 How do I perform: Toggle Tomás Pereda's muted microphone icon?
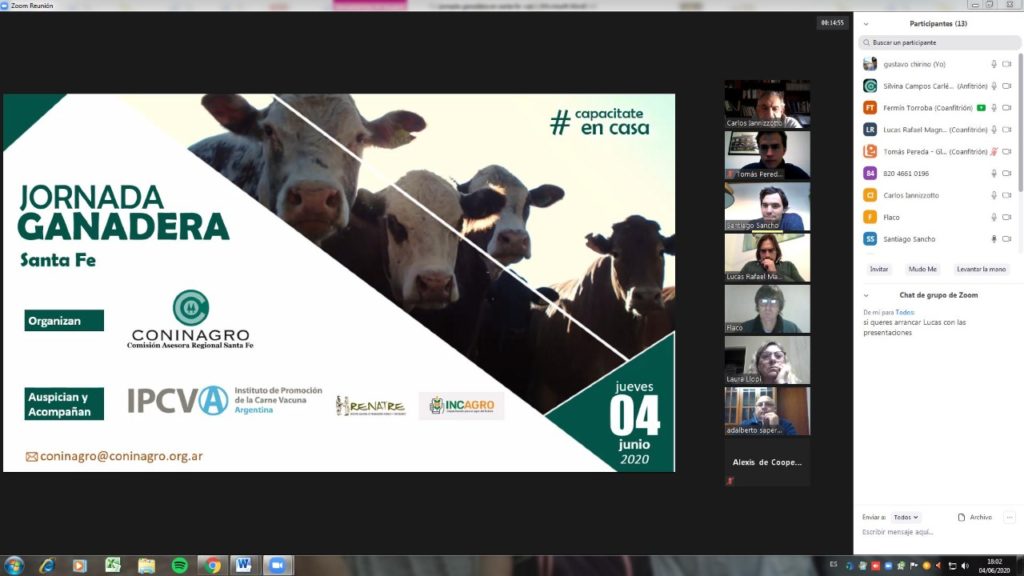coord(993,151)
